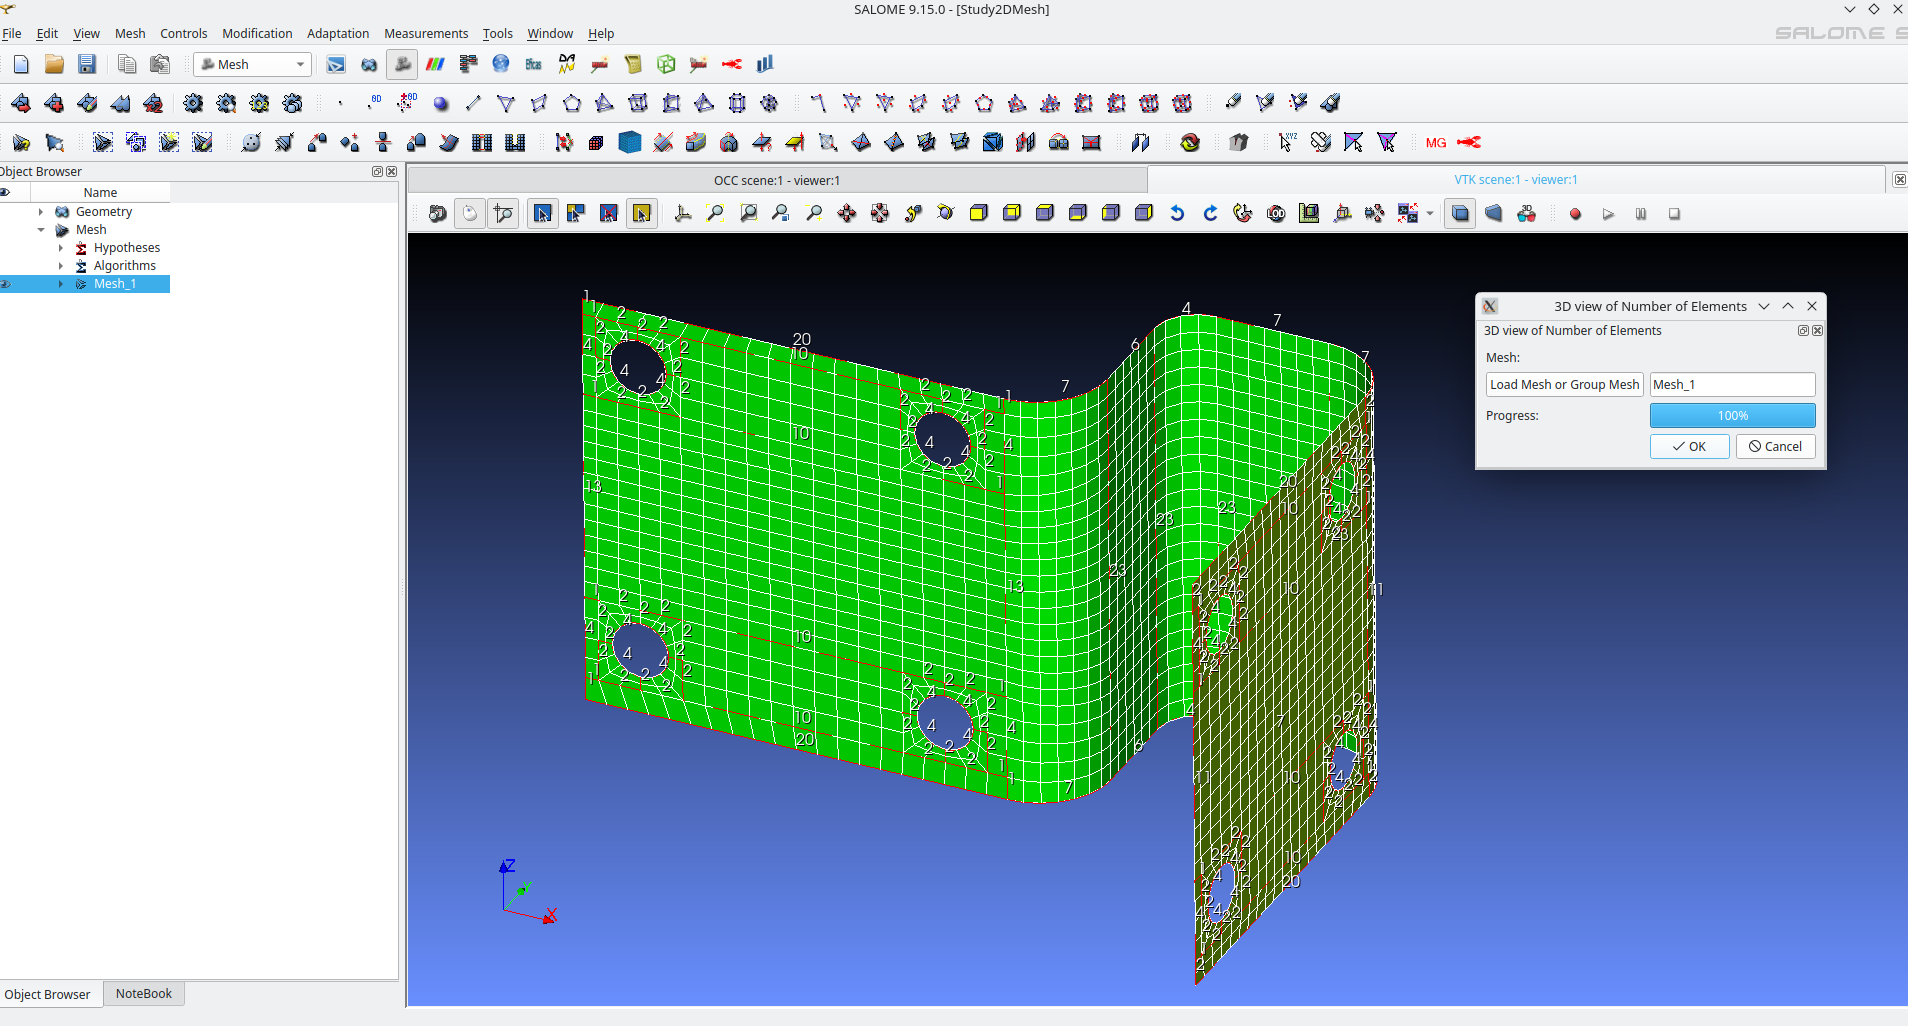Screen dimensions: 1908x1026
Task: Toggle the interaction style mouse button
Action: [x=470, y=213]
